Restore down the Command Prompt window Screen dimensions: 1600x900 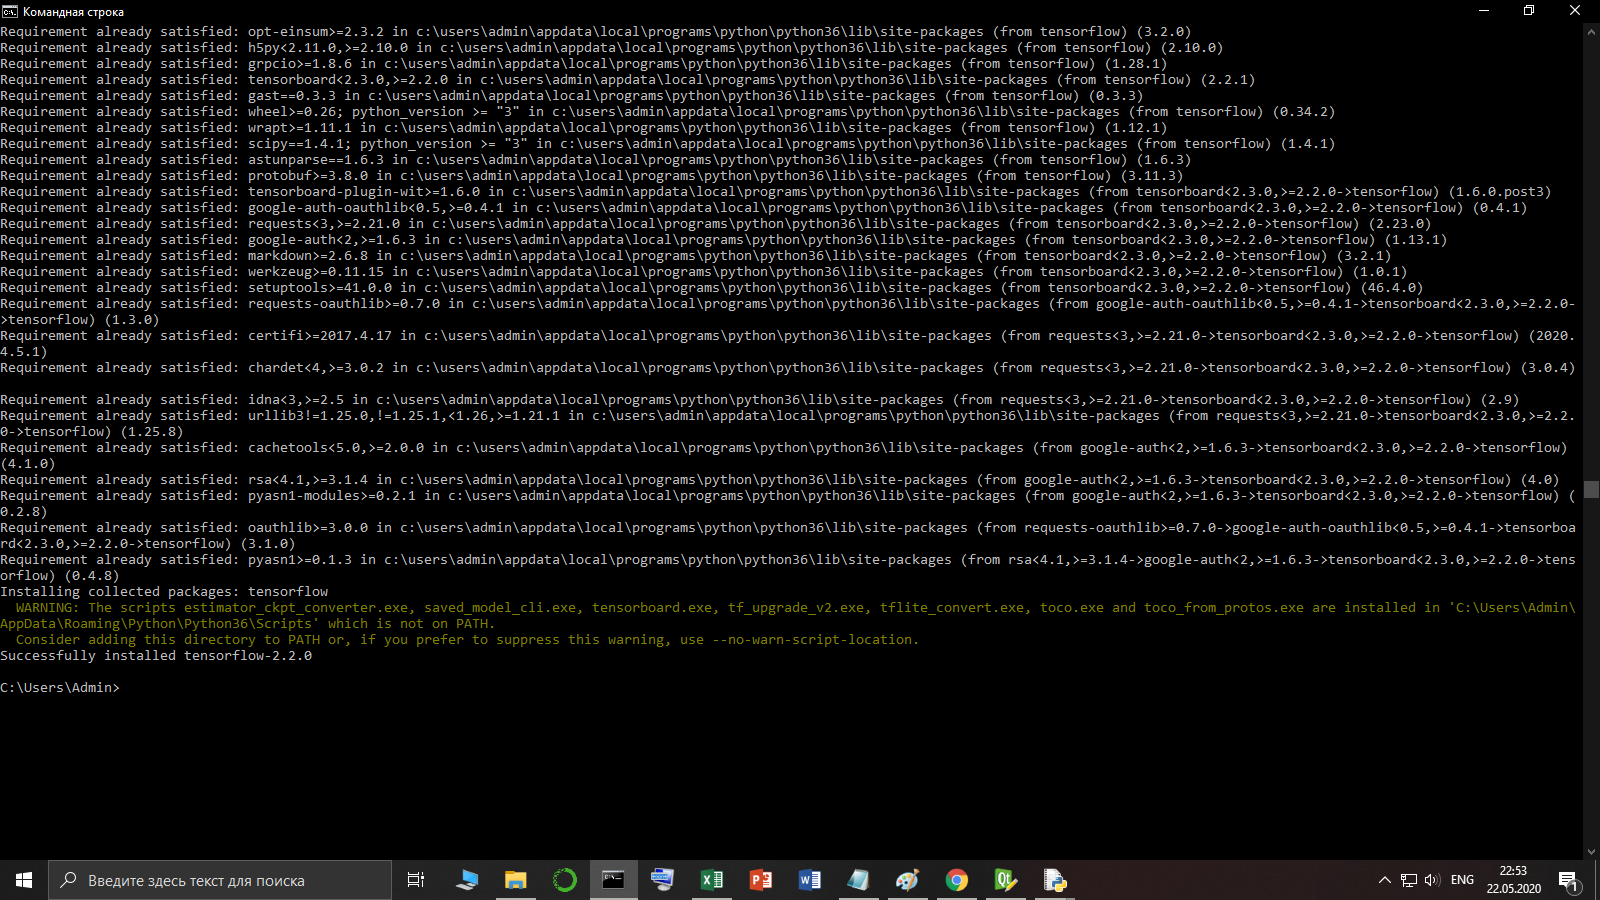click(1529, 11)
